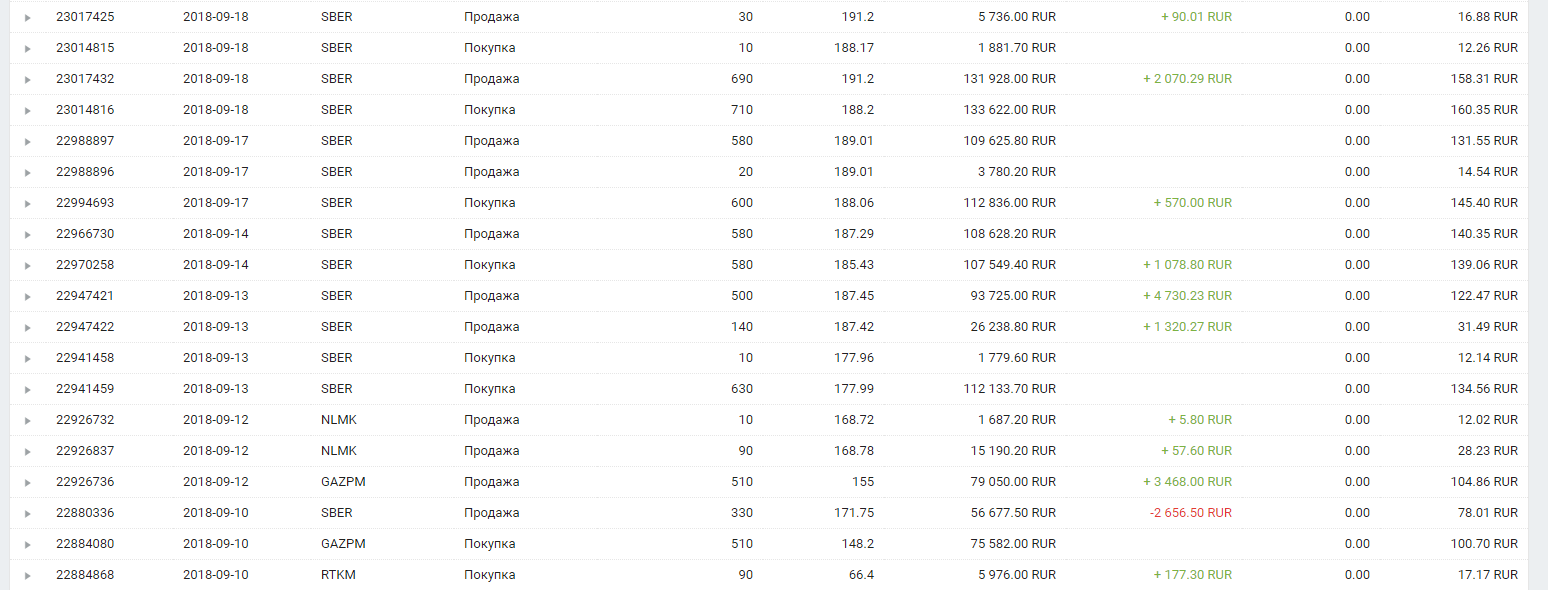Screen dimensions: 1548x590
Task: Expand loss-making trade row 22880336
Action: pyautogui.click(x=28, y=513)
